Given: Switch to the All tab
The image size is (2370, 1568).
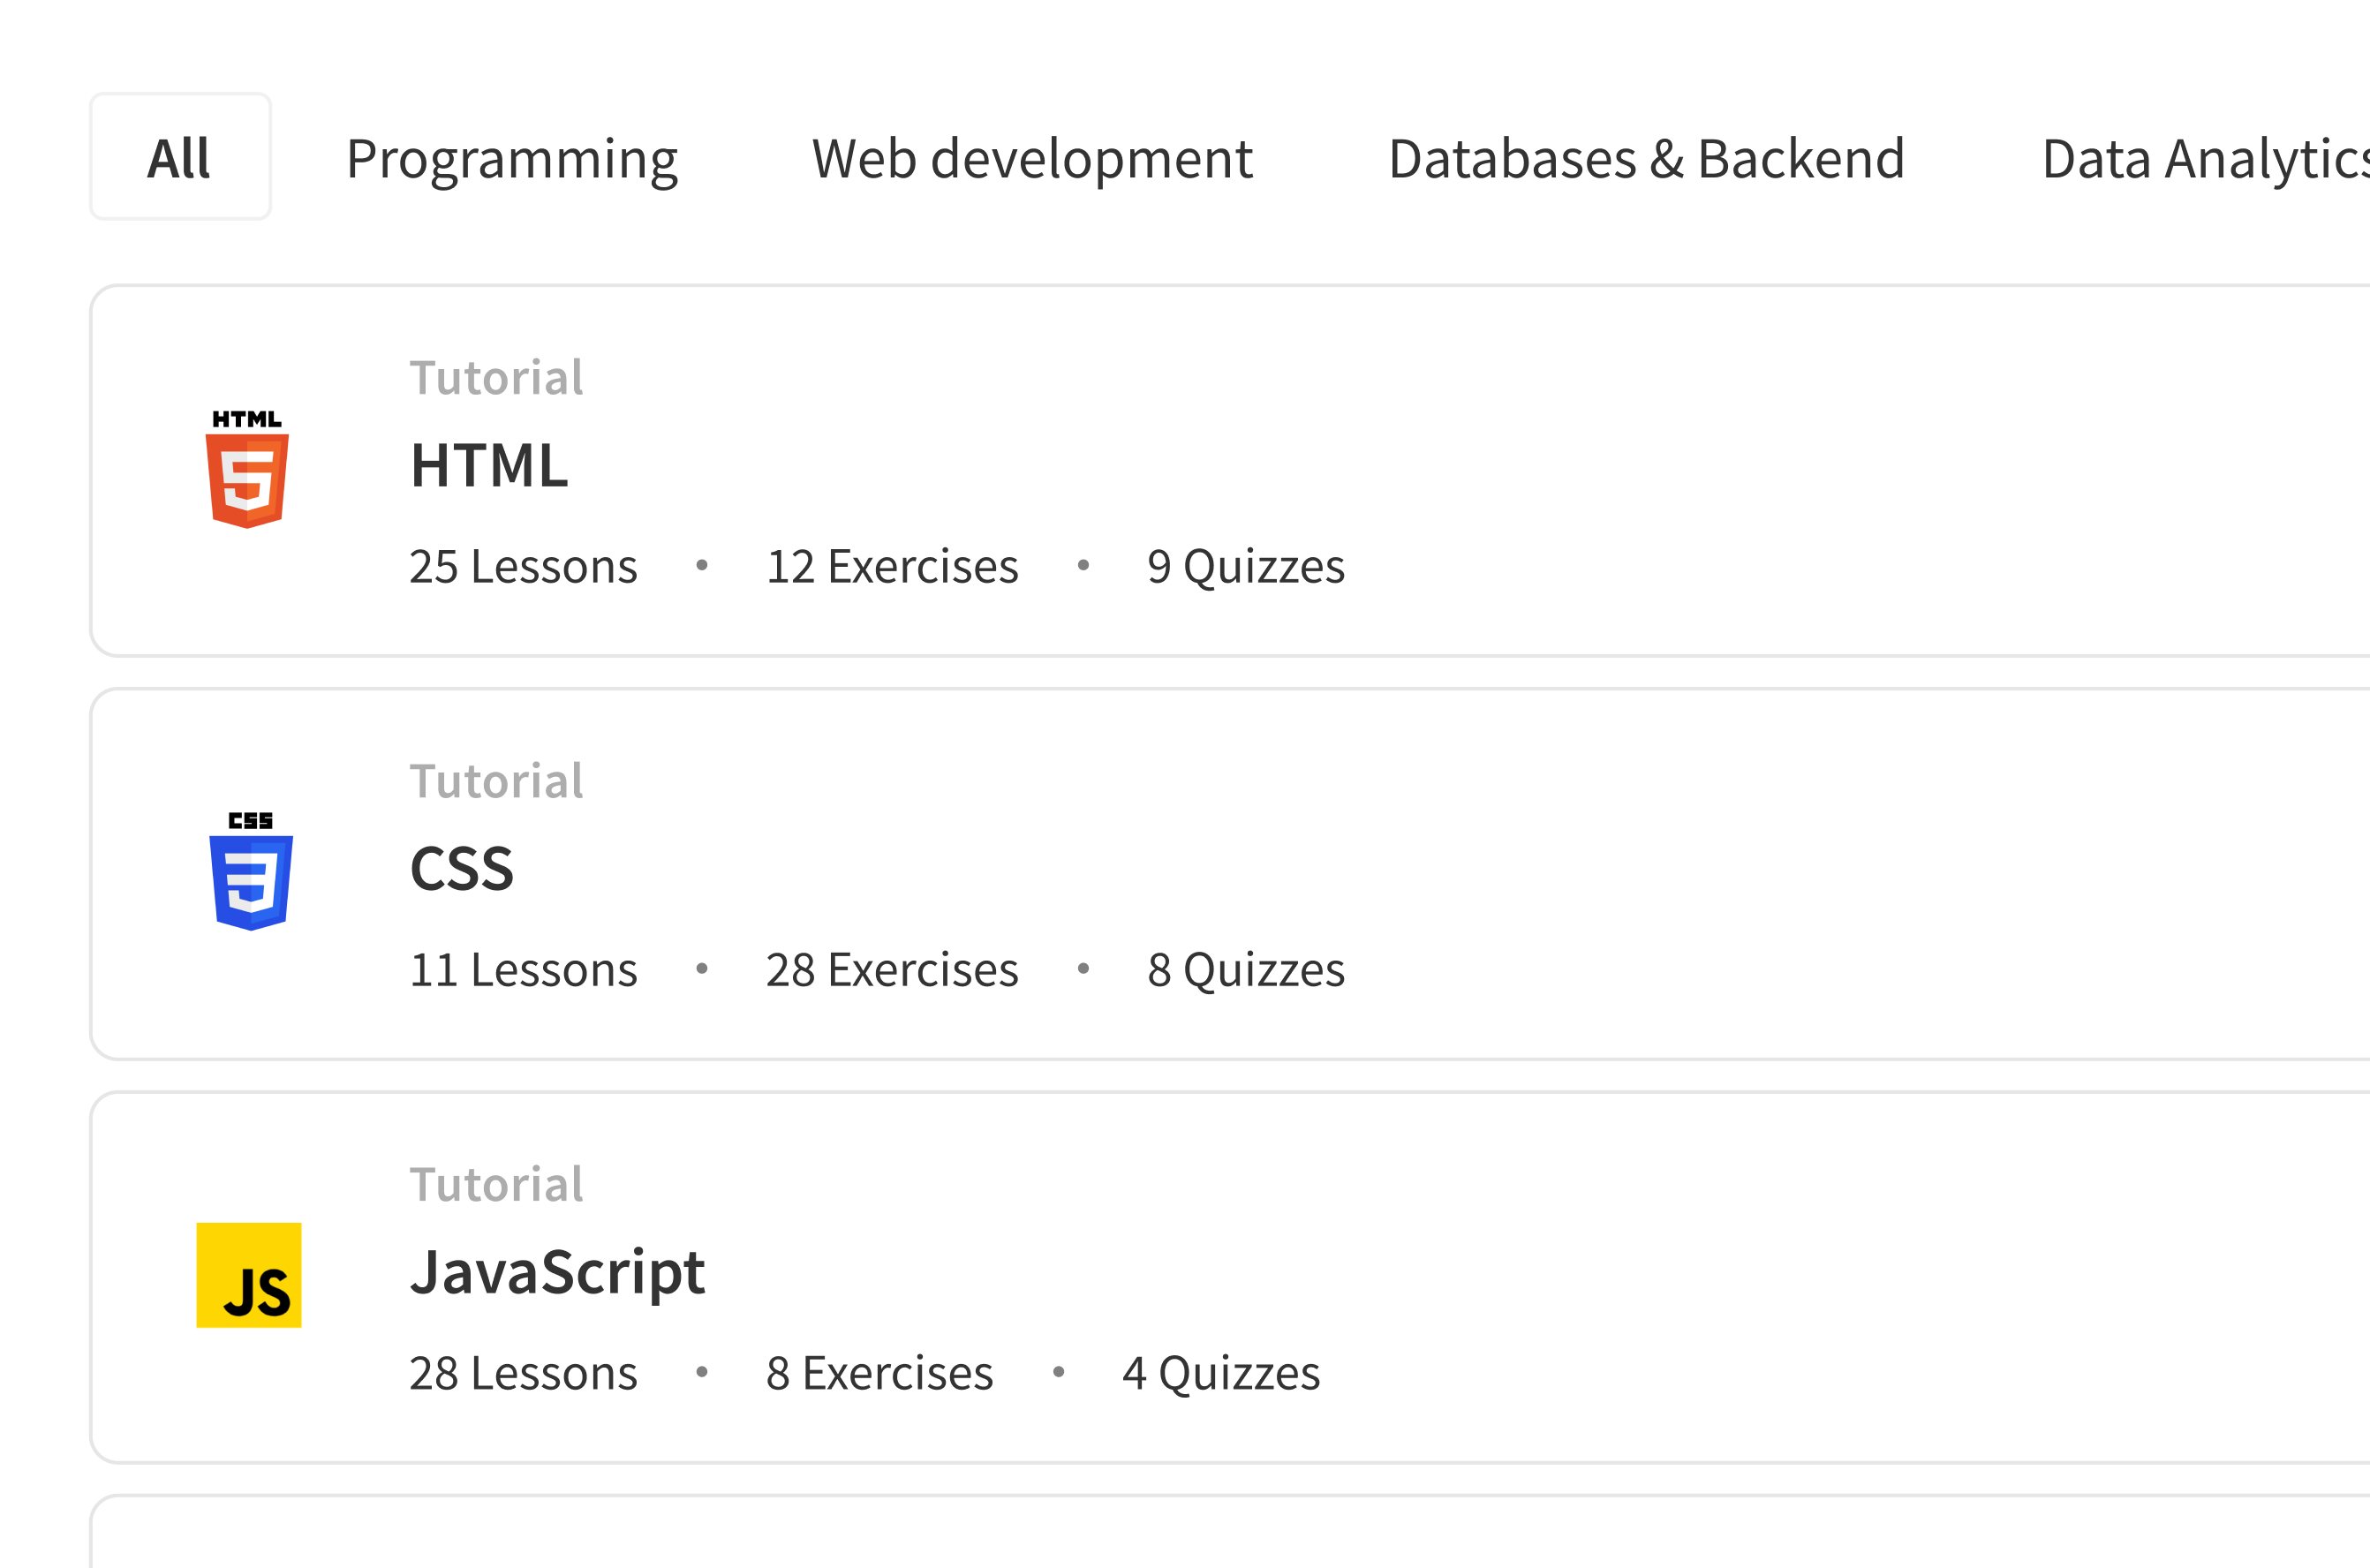Looking at the screenshot, I should (180, 156).
